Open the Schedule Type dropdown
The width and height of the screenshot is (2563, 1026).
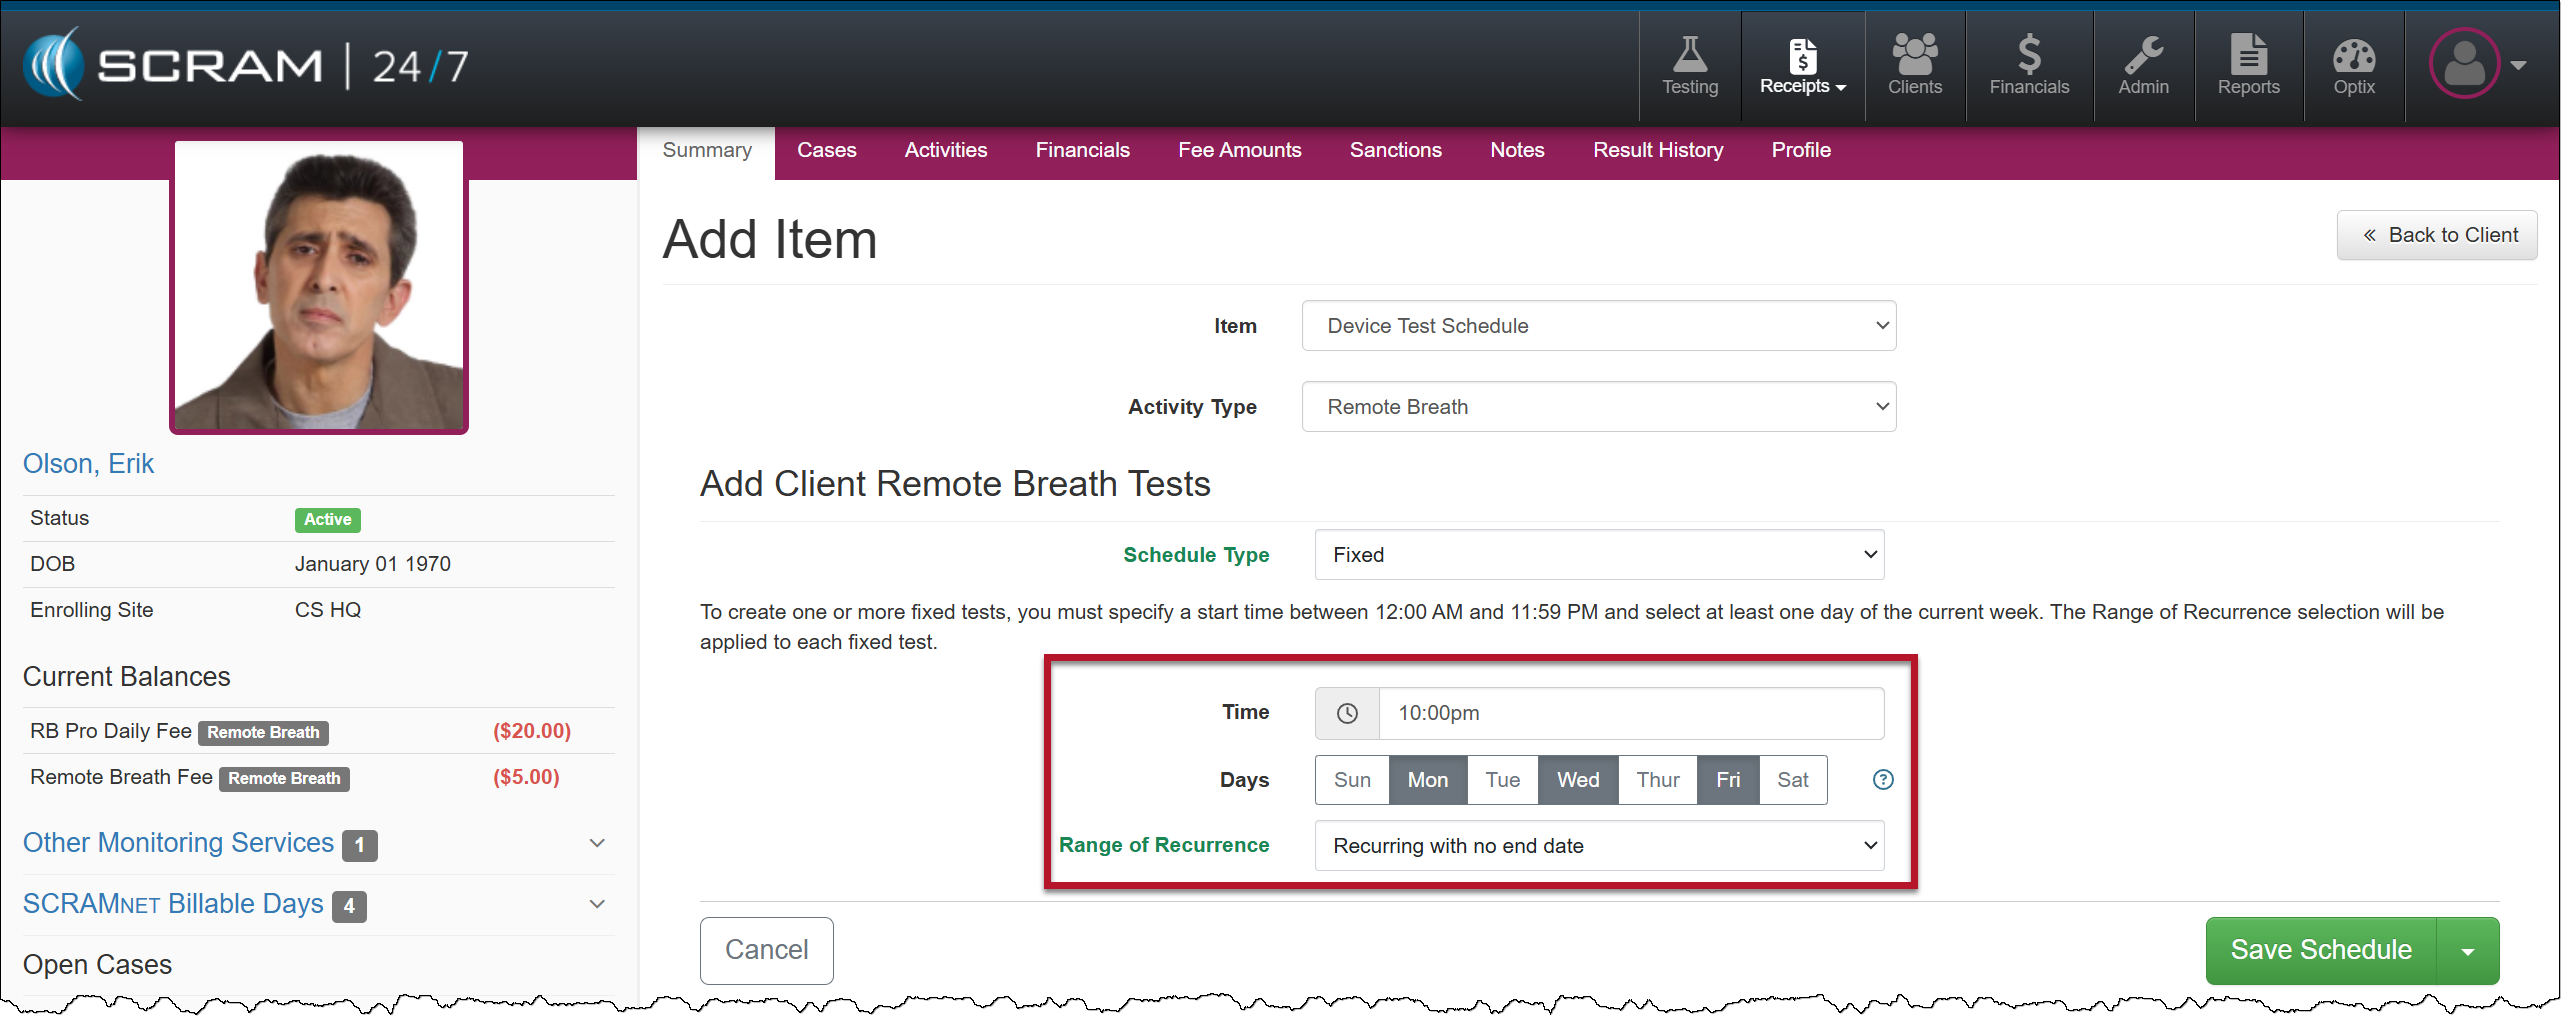[1598, 555]
